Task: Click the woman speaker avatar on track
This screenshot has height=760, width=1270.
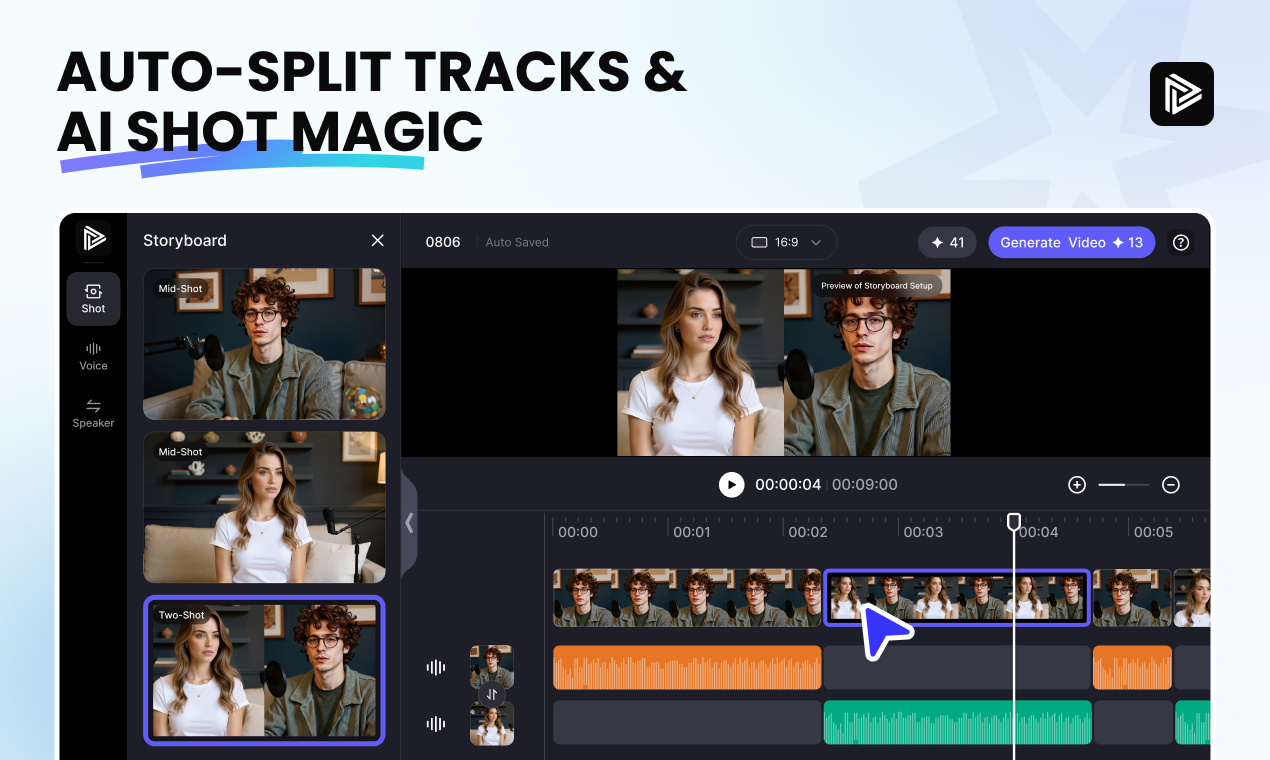Action: click(492, 724)
